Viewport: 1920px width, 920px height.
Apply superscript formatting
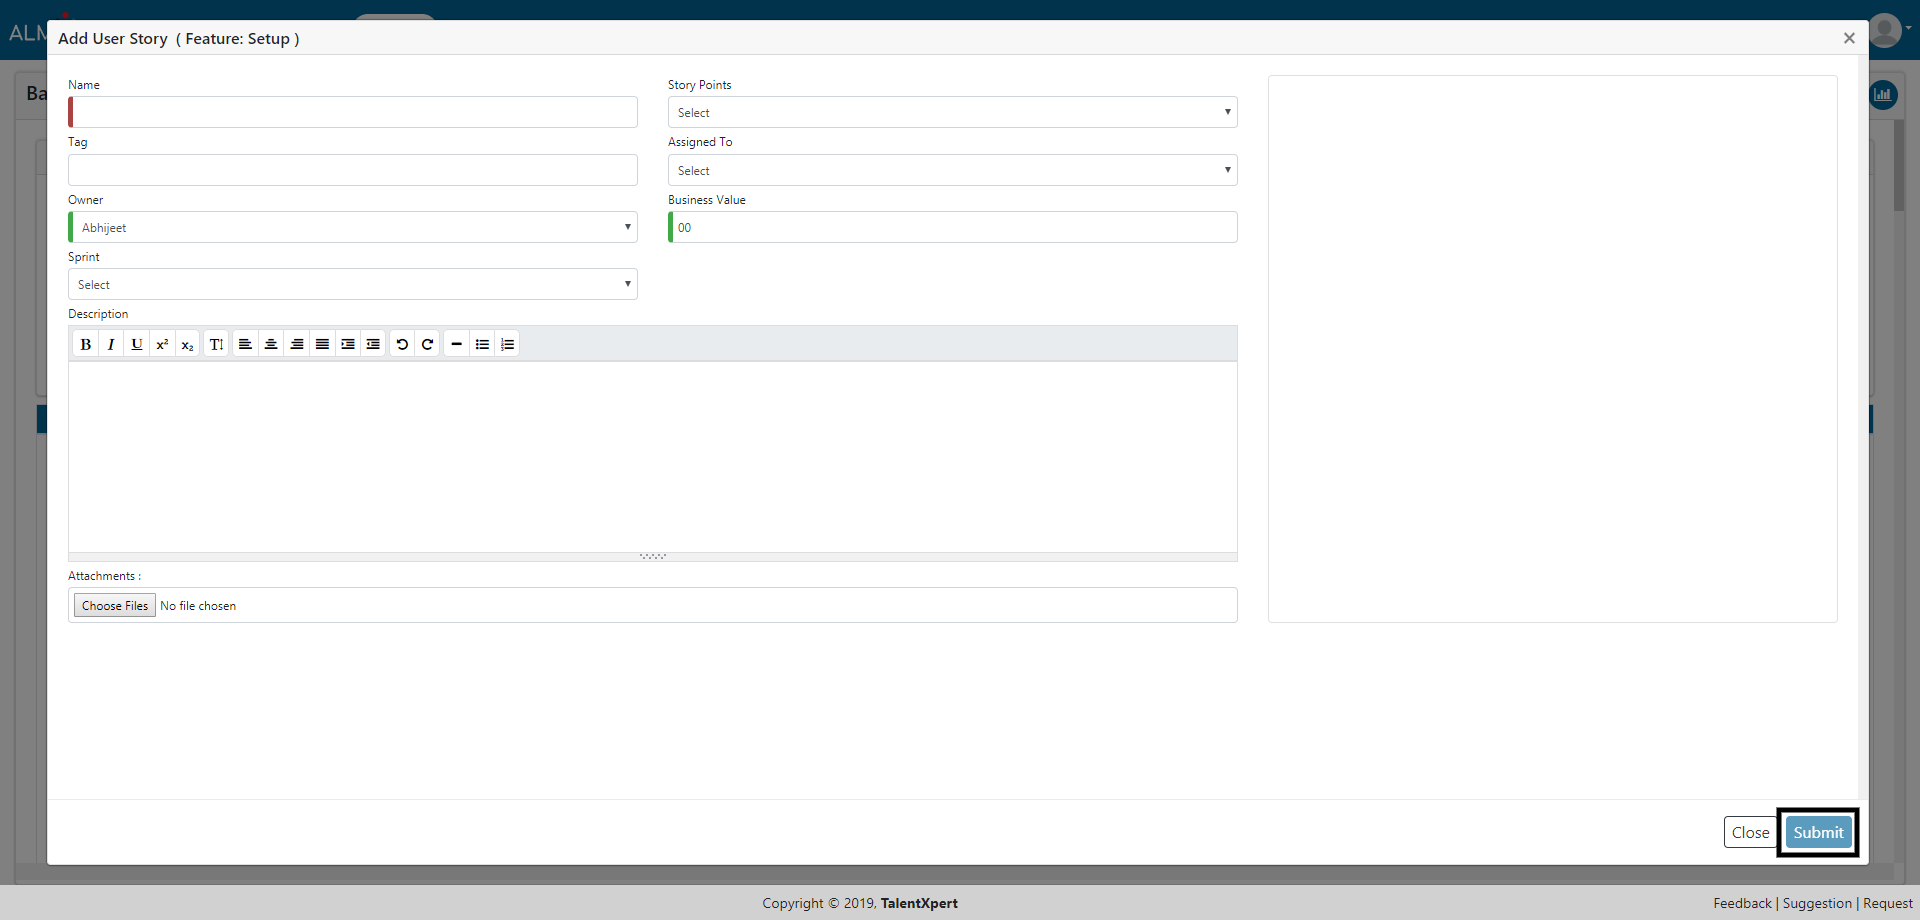tap(162, 344)
